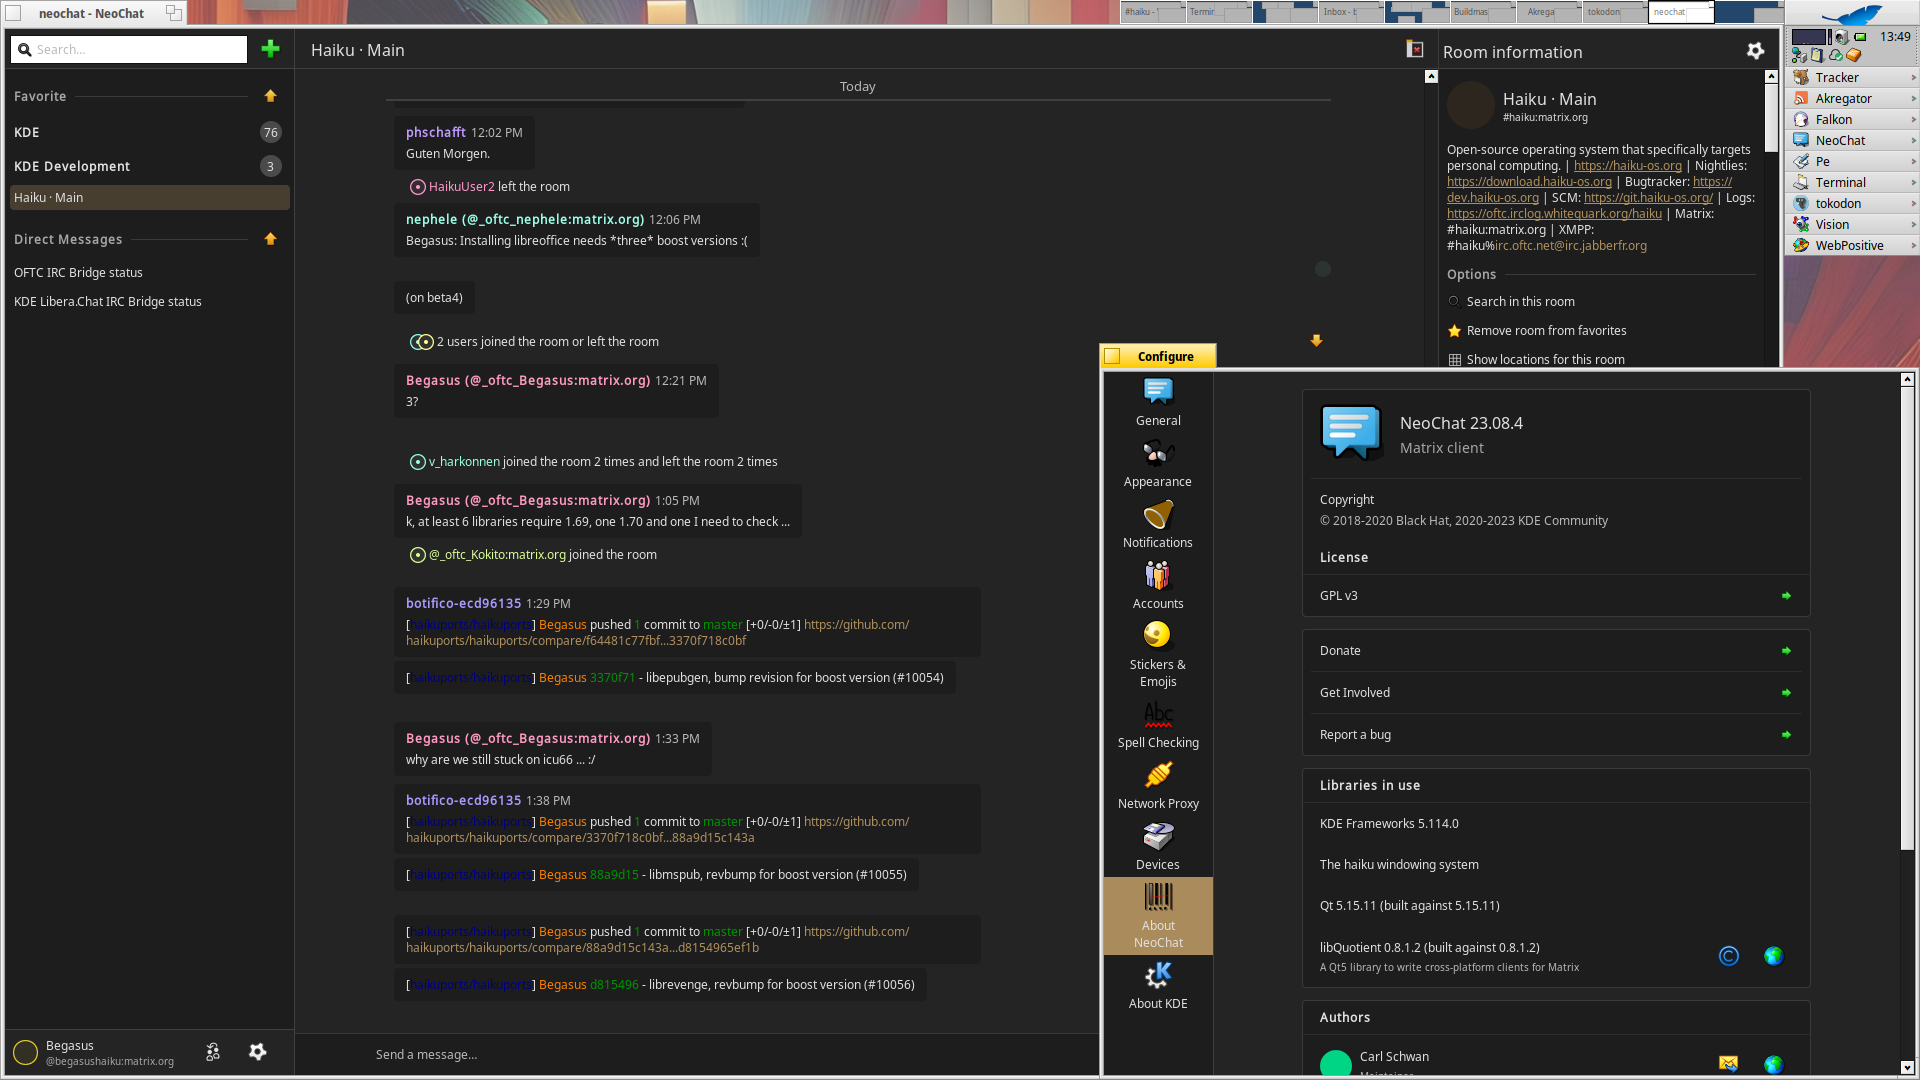Click Remove room from favorites

[x=1600, y=331]
